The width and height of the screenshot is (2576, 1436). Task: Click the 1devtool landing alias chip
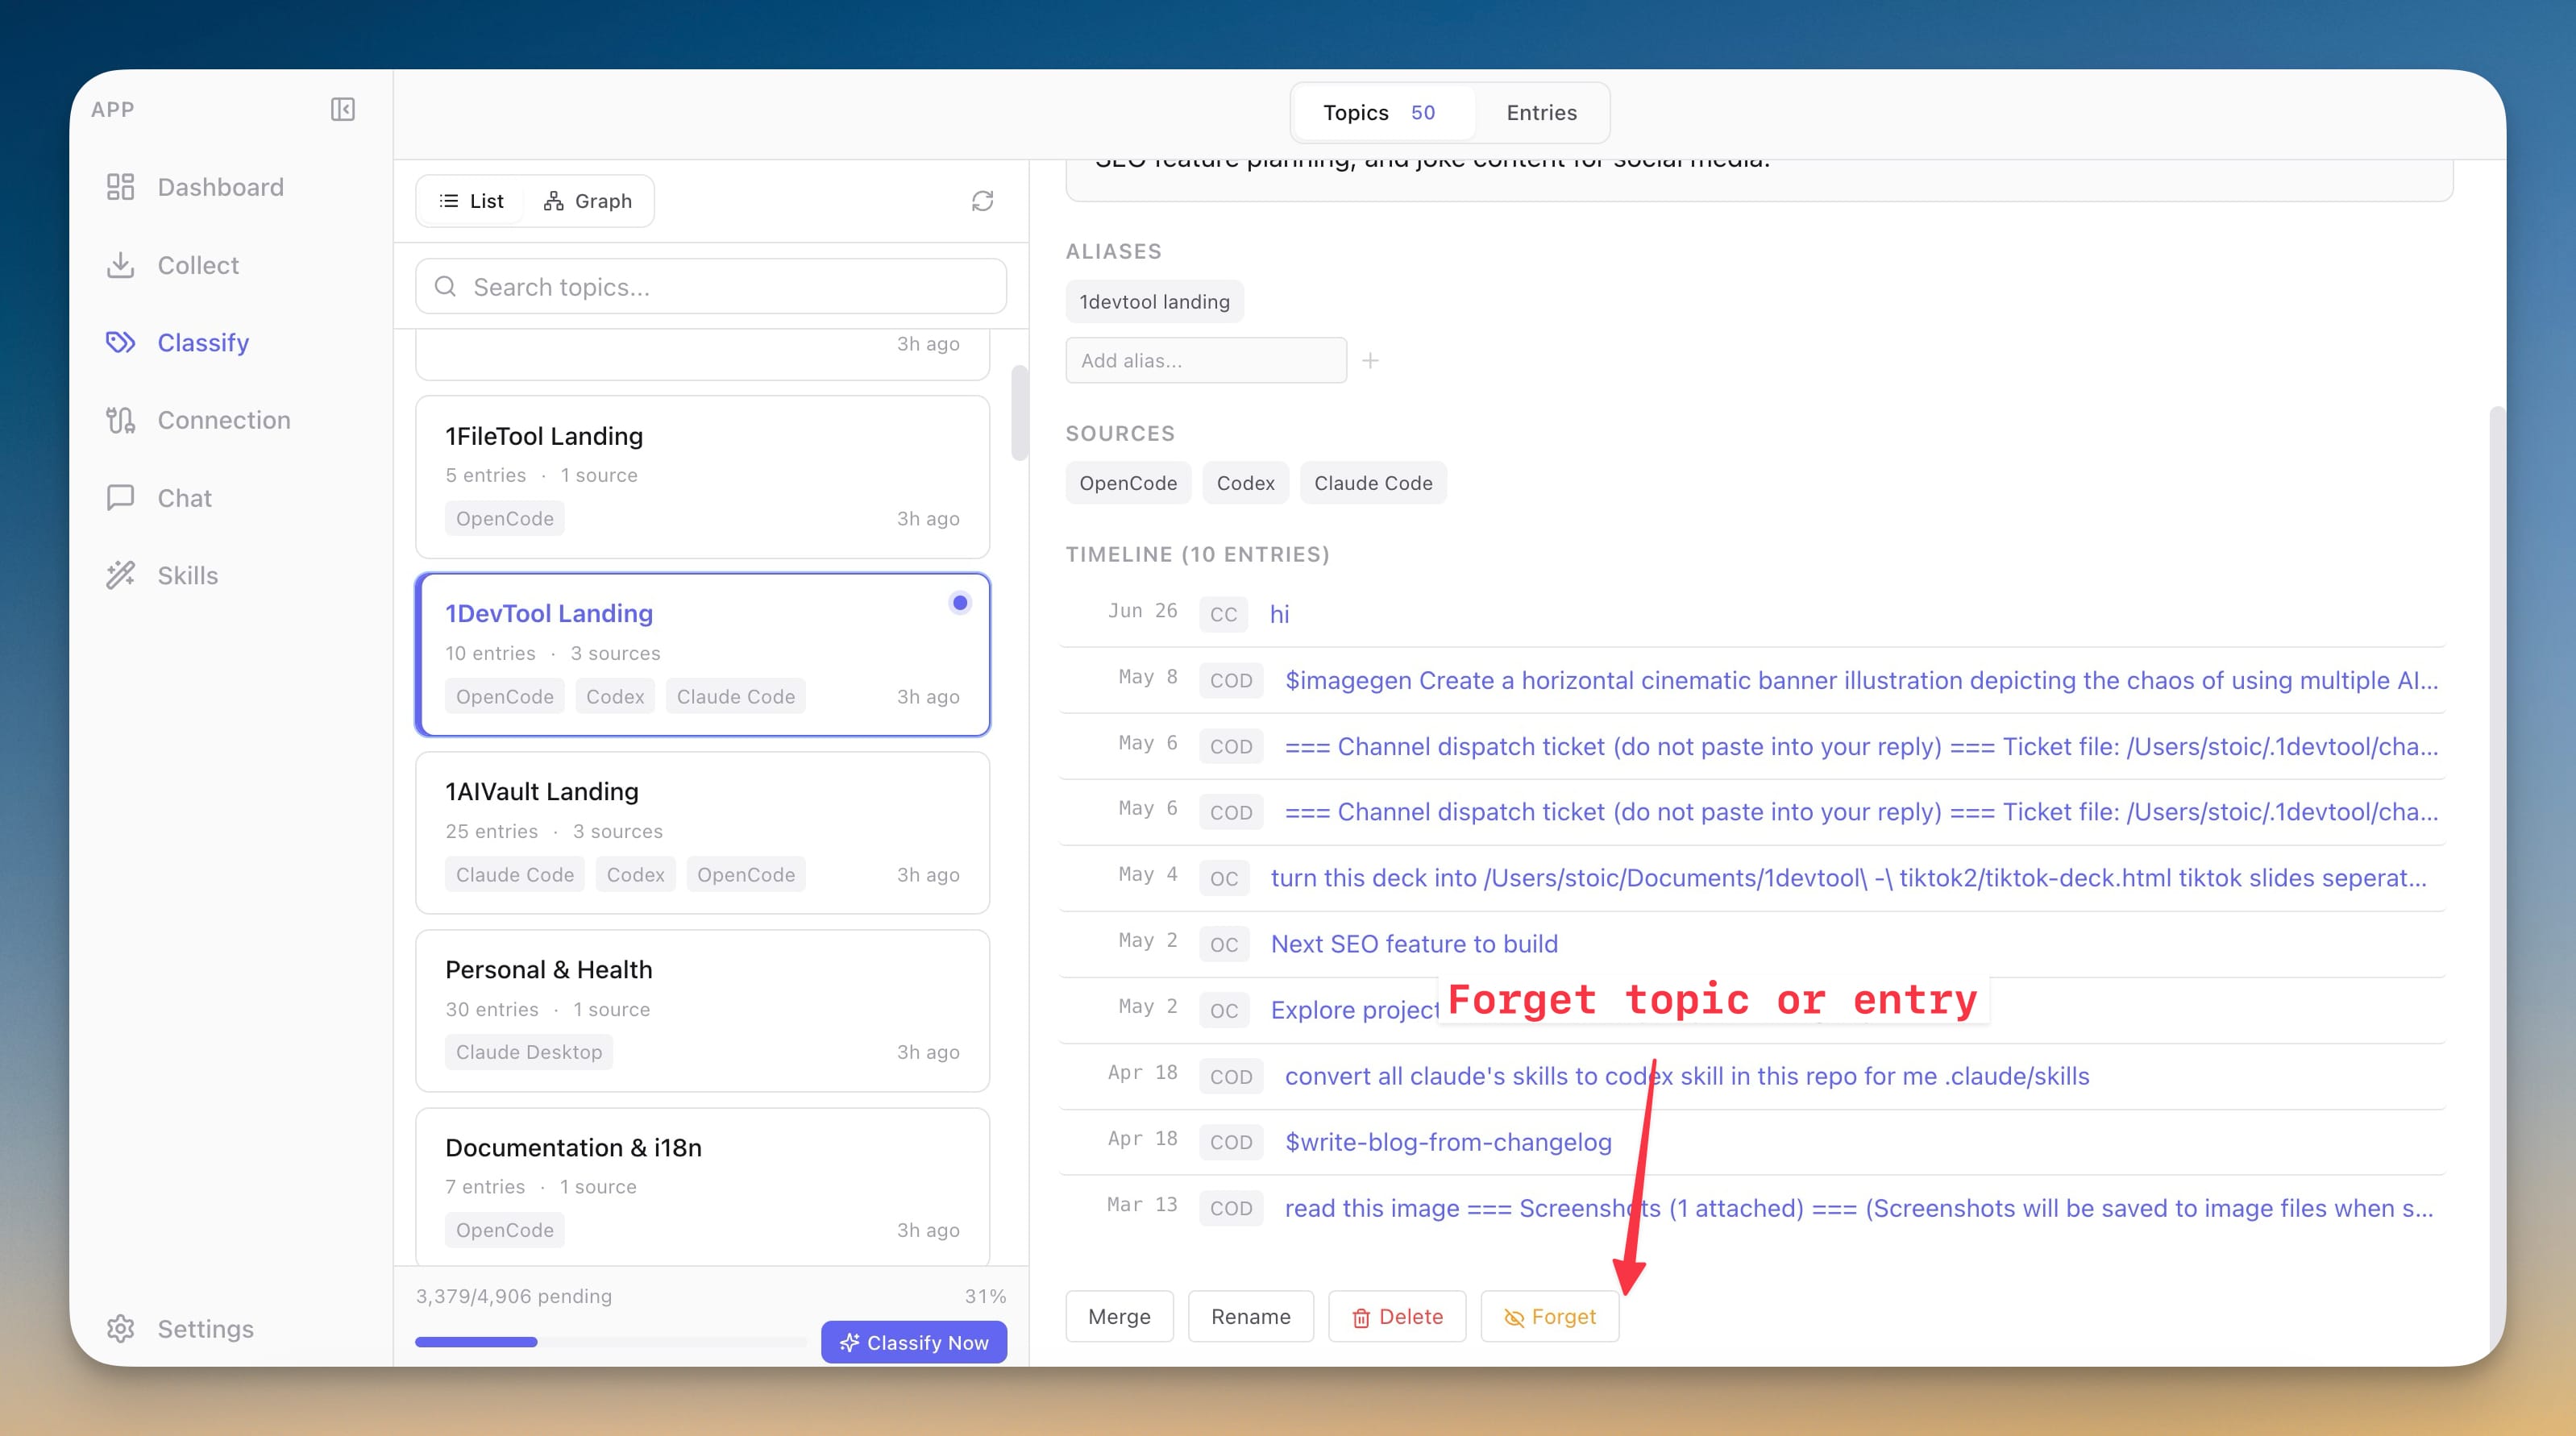coord(1154,302)
